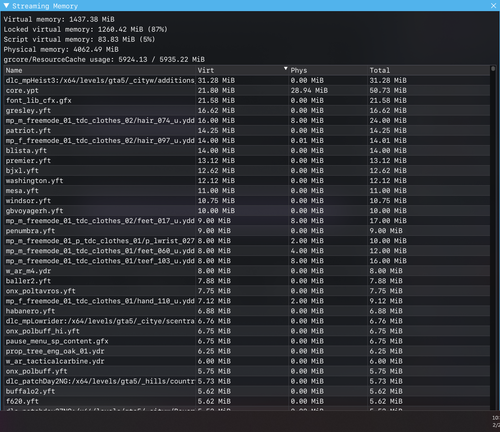Collapse the Streaming Memory window triangle
Screen dimensions: 500x432
pyautogui.click(x=6, y=5)
